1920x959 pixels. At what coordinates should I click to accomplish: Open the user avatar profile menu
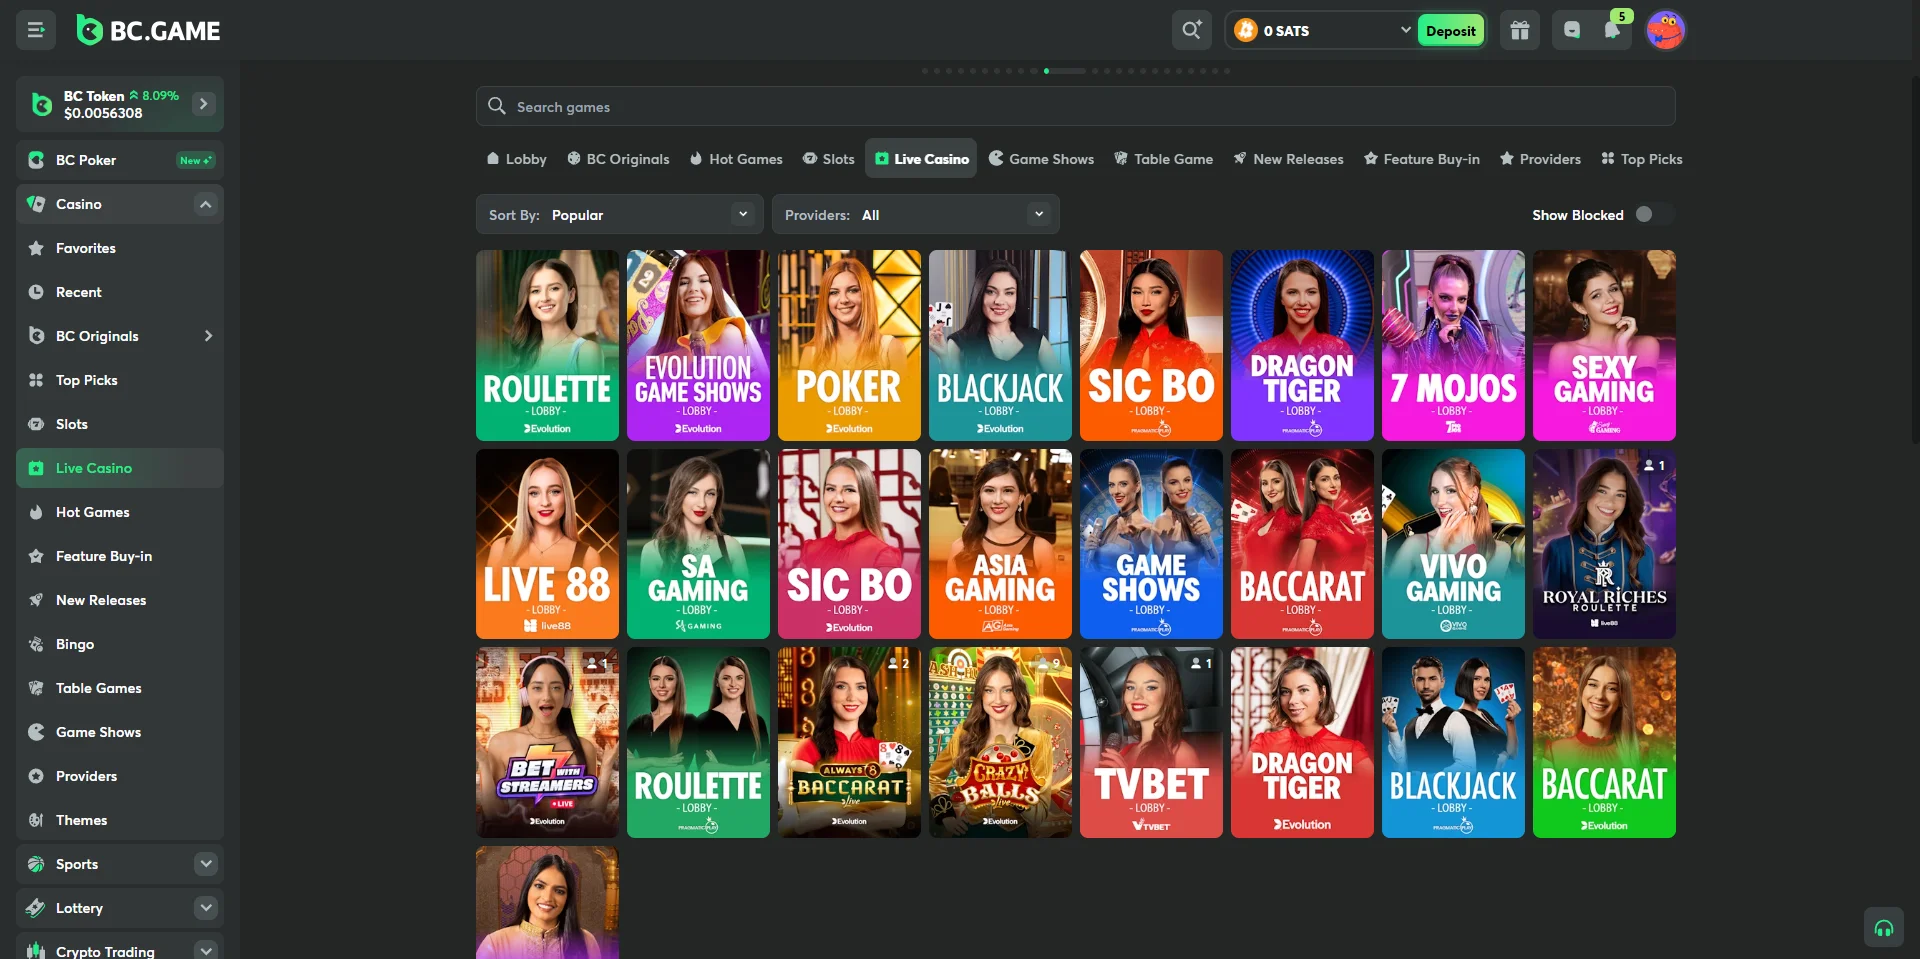point(1665,30)
